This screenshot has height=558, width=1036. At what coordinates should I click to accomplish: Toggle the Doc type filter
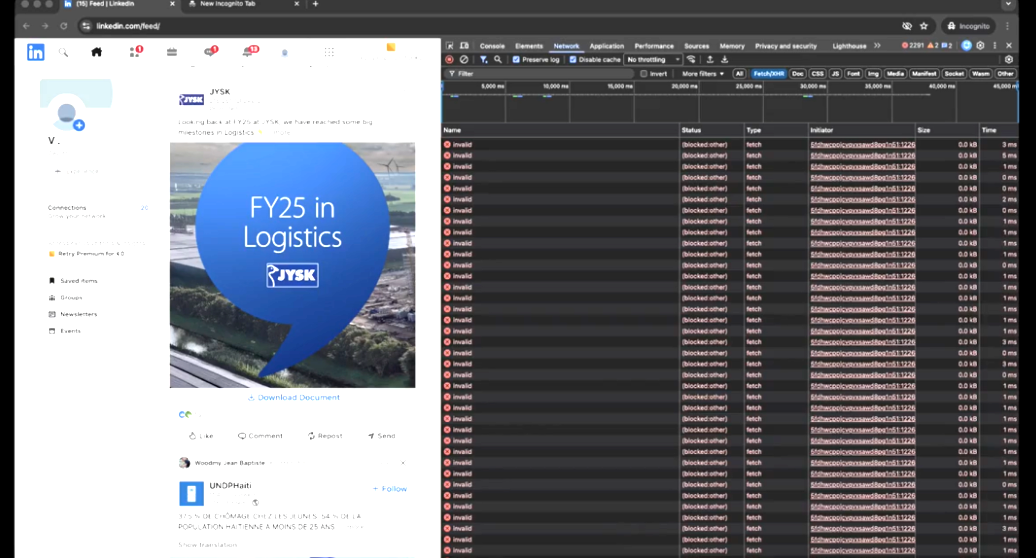tap(797, 74)
